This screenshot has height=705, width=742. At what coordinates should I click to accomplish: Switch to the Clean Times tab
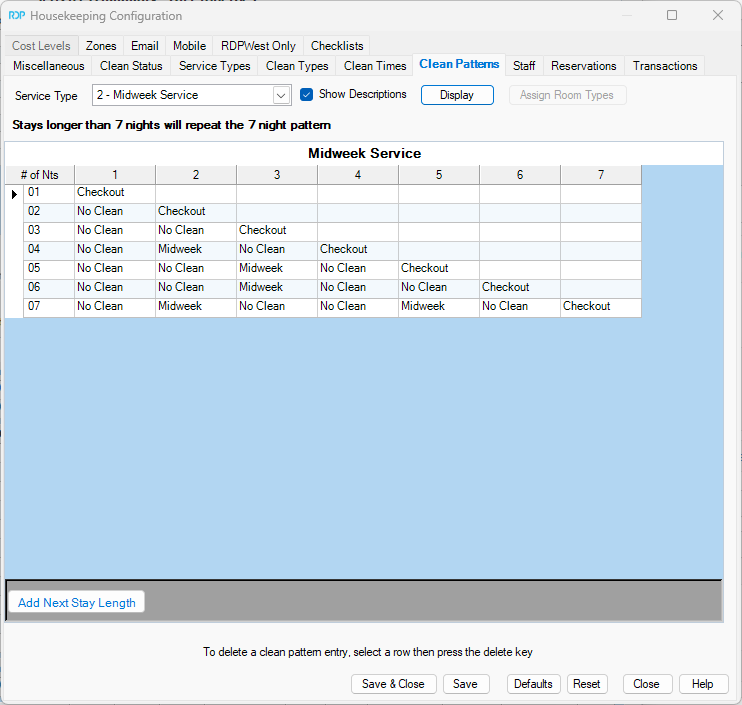click(x=375, y=66)
